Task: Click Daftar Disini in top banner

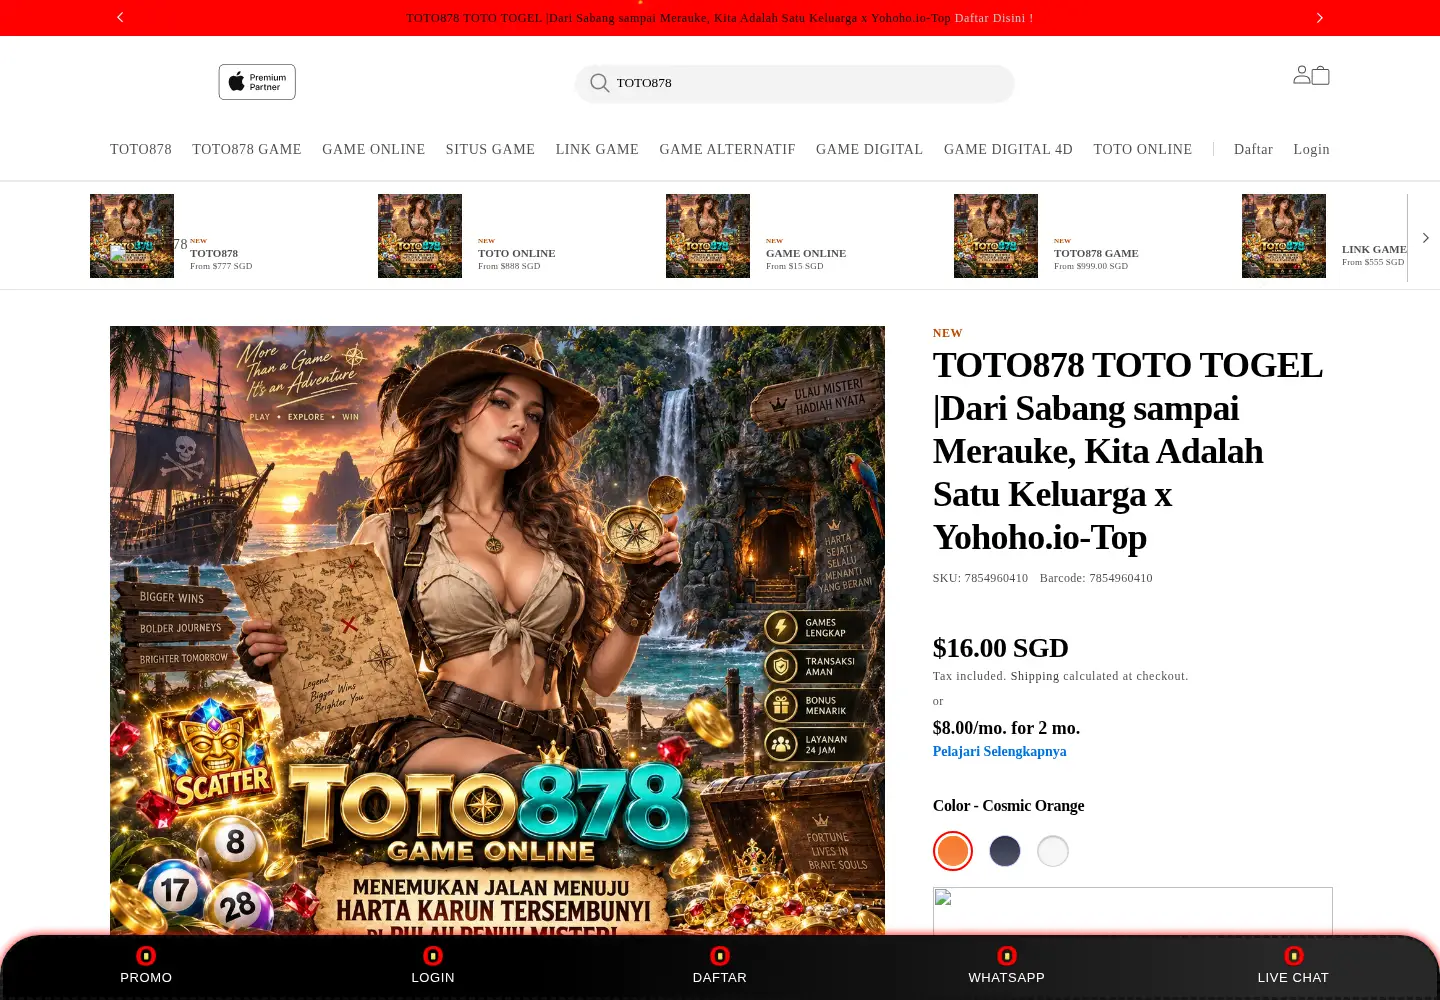Action: (994, 18)
